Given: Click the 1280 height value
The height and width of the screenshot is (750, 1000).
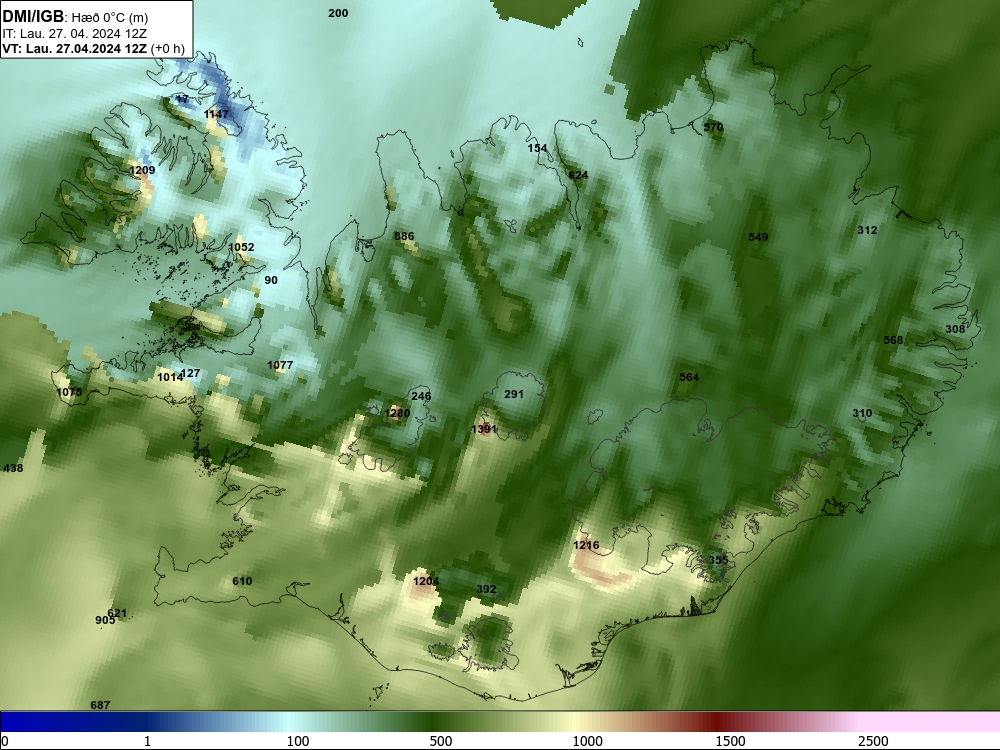Looking at the screenshot, I should click(x=397, y=413).
